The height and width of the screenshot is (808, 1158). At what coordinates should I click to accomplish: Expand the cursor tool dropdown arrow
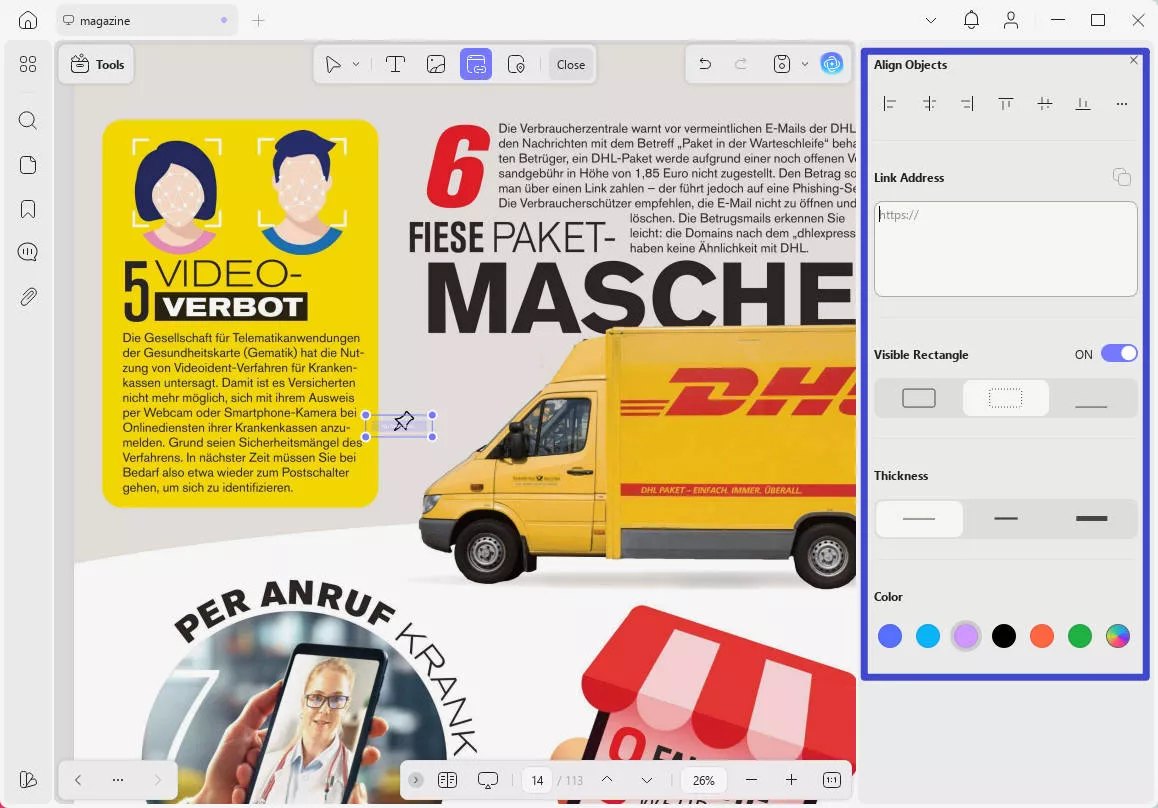pos(356,64)
